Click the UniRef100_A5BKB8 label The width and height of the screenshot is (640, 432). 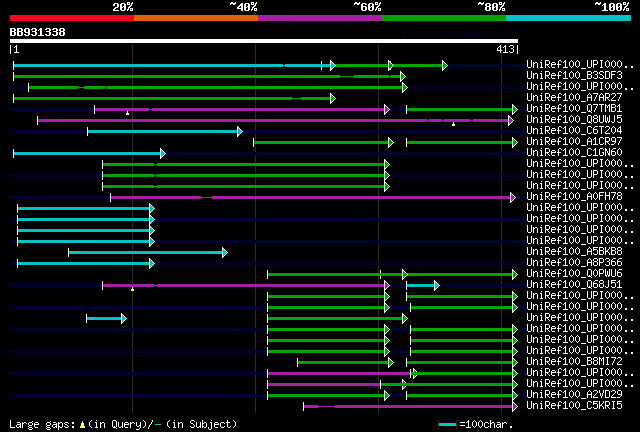click(x=574, y=252)
